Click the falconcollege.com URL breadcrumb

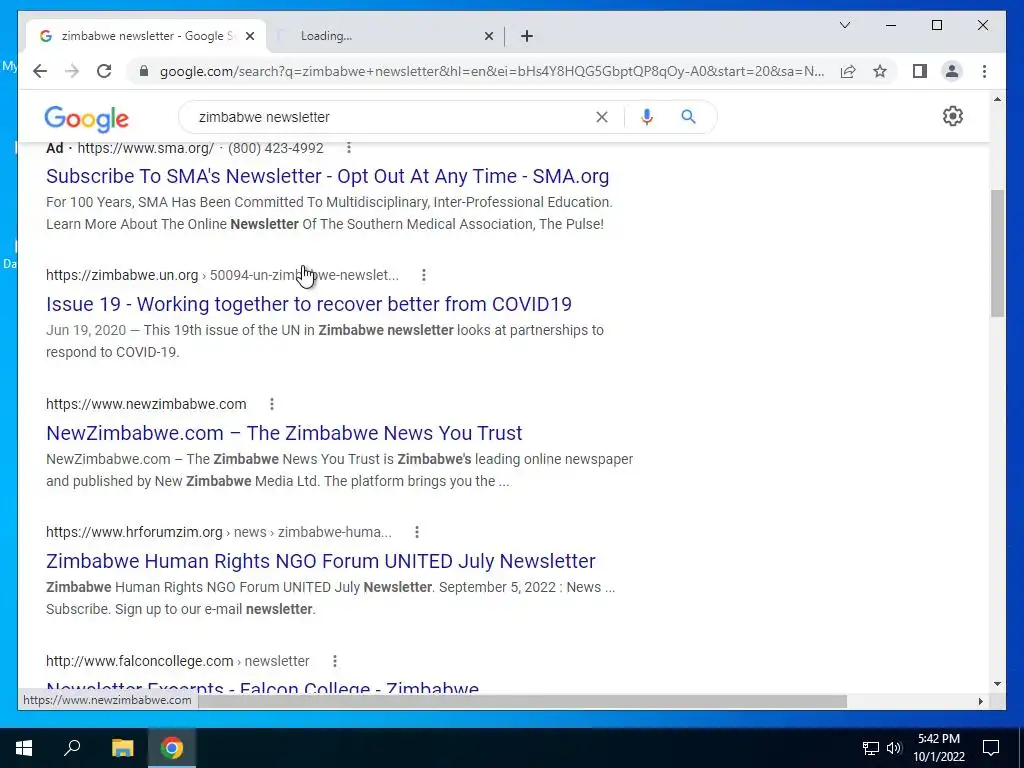[178, 661]
